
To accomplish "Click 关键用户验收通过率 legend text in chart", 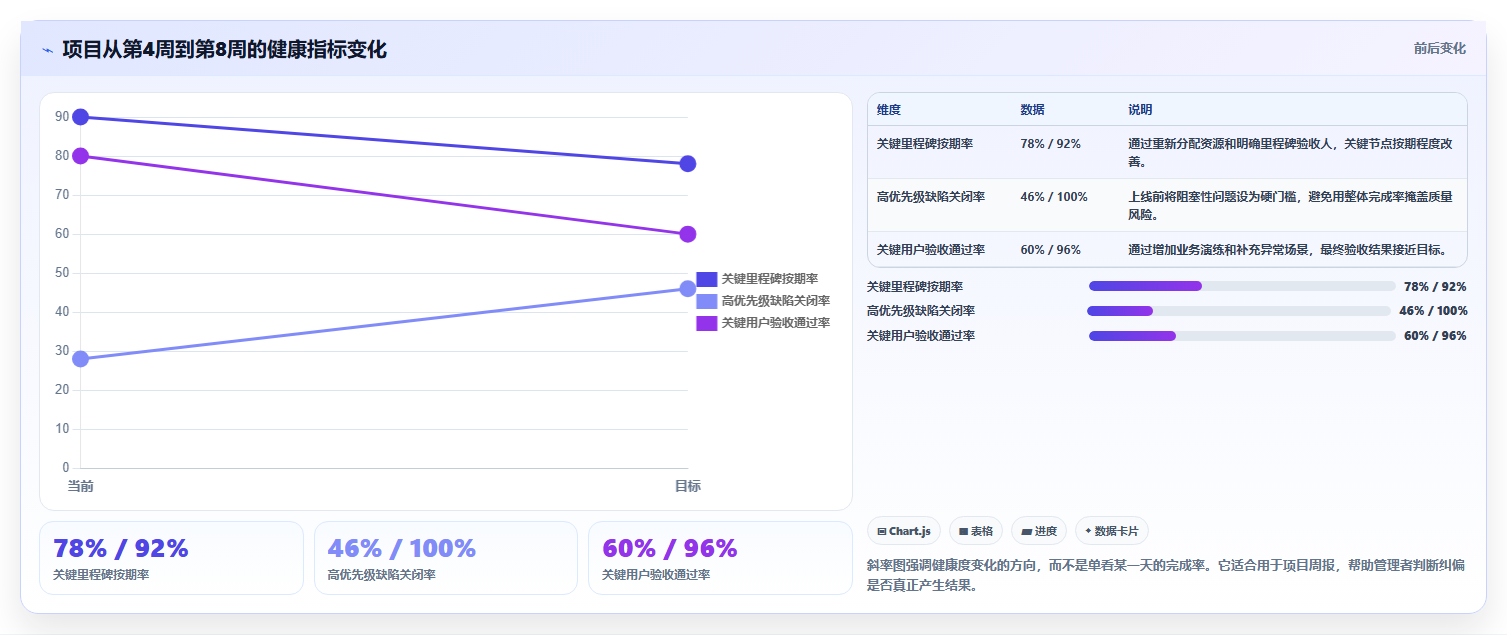I will click(x=776, y=323).
